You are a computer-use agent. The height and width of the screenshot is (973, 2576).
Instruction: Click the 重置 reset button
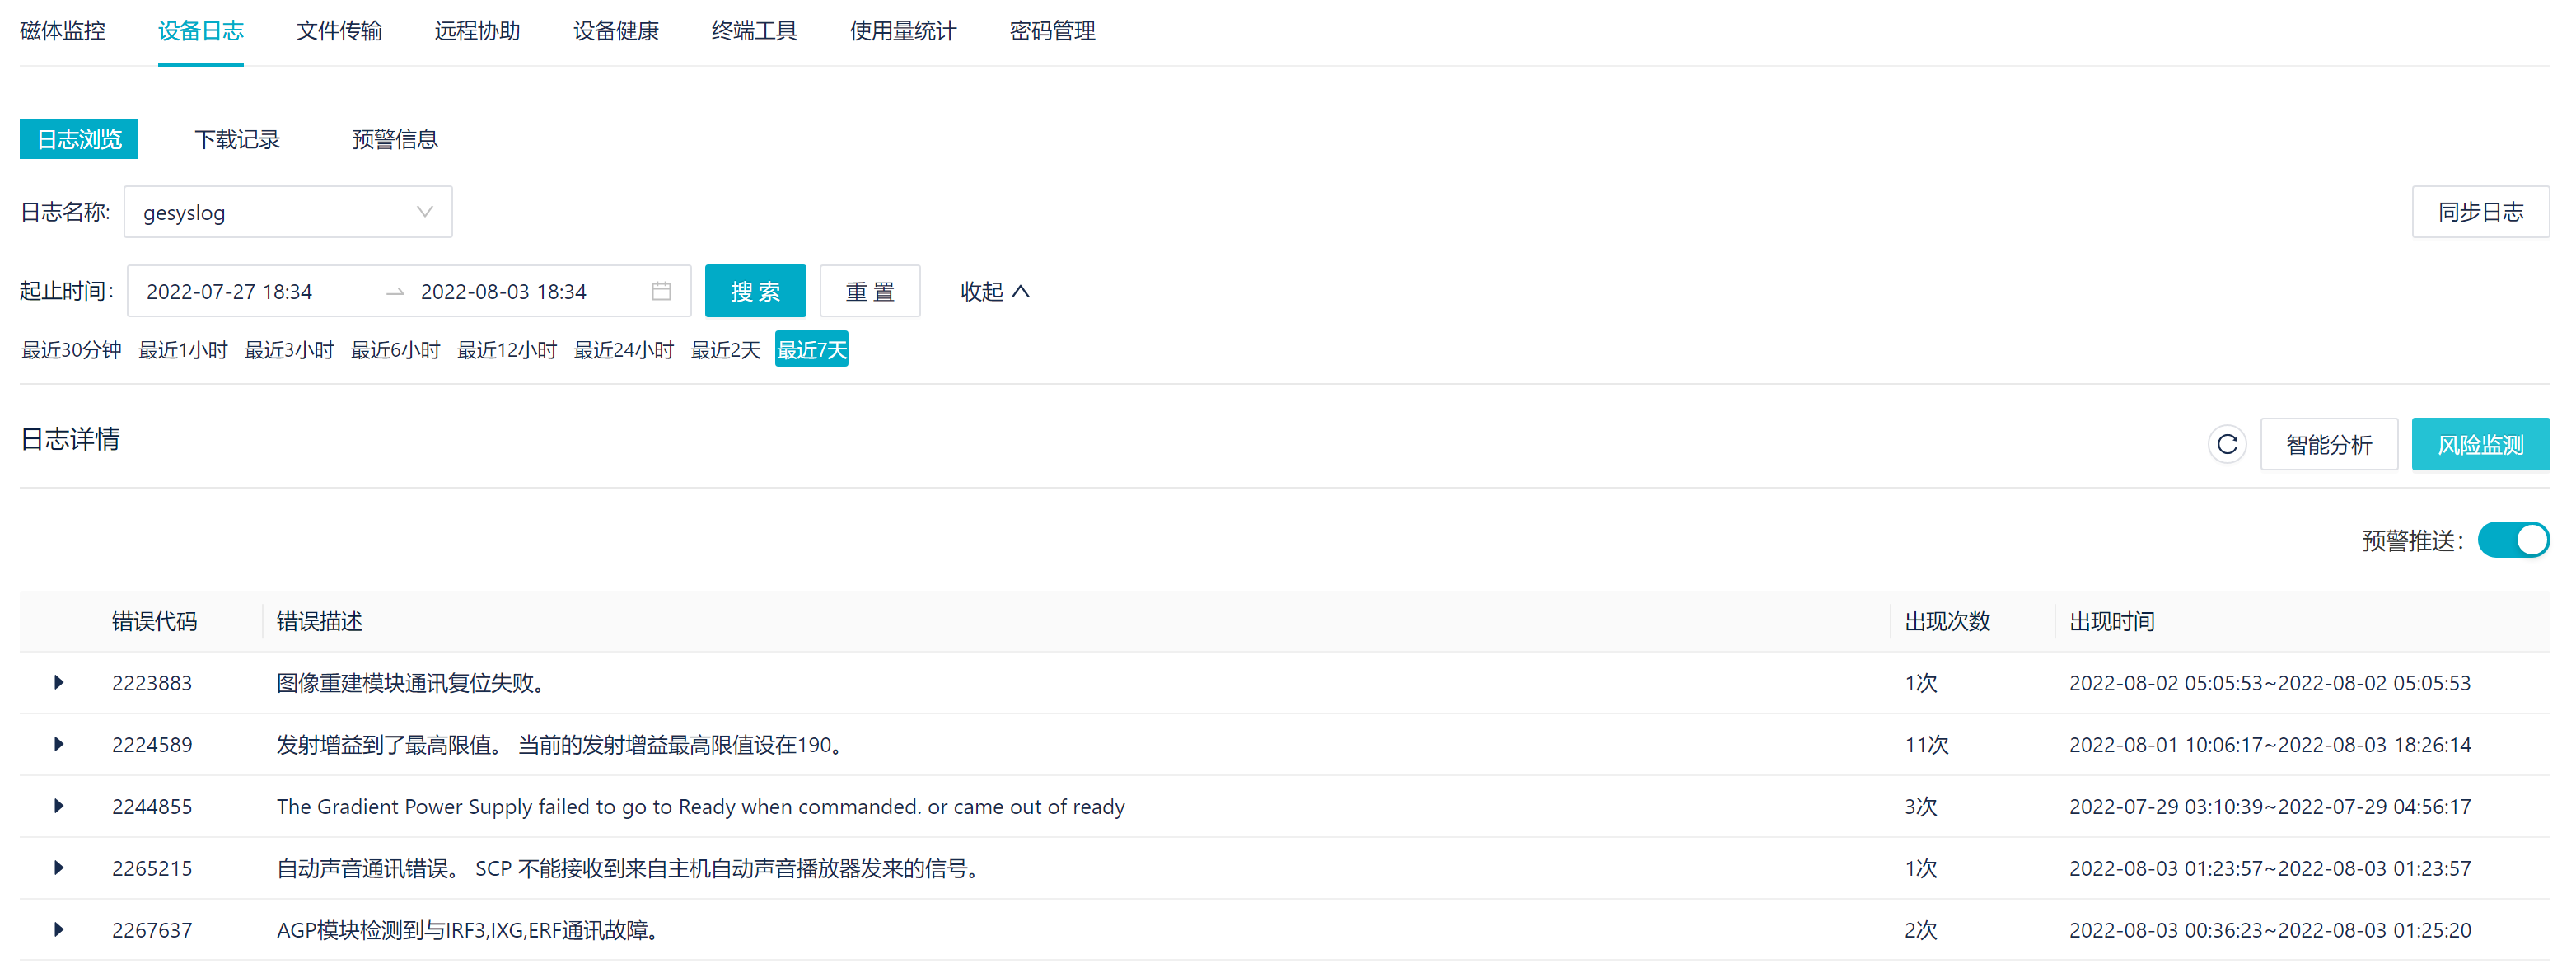tap(869, 291)
